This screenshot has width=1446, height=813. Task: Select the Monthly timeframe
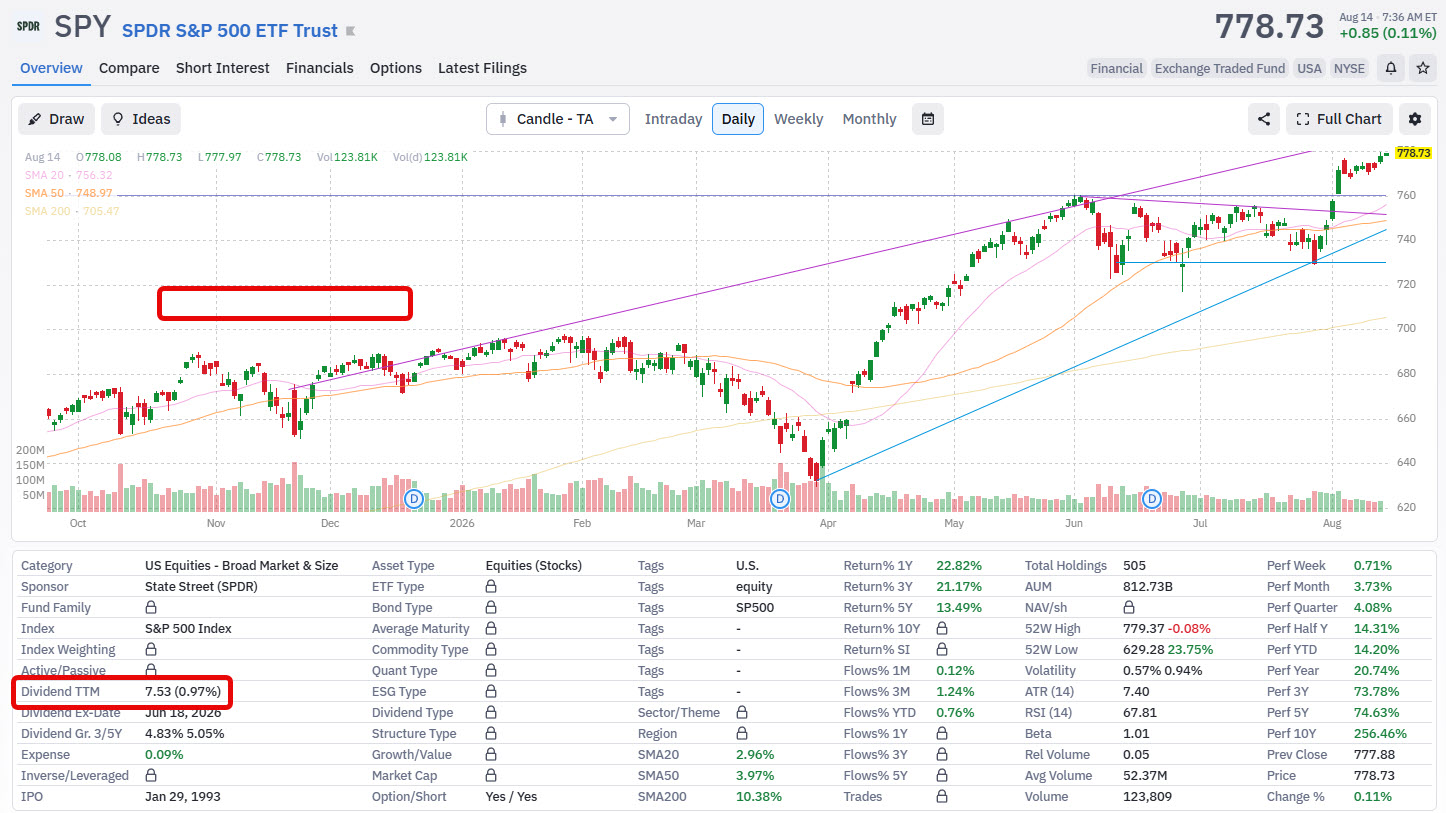click(869, 119)
